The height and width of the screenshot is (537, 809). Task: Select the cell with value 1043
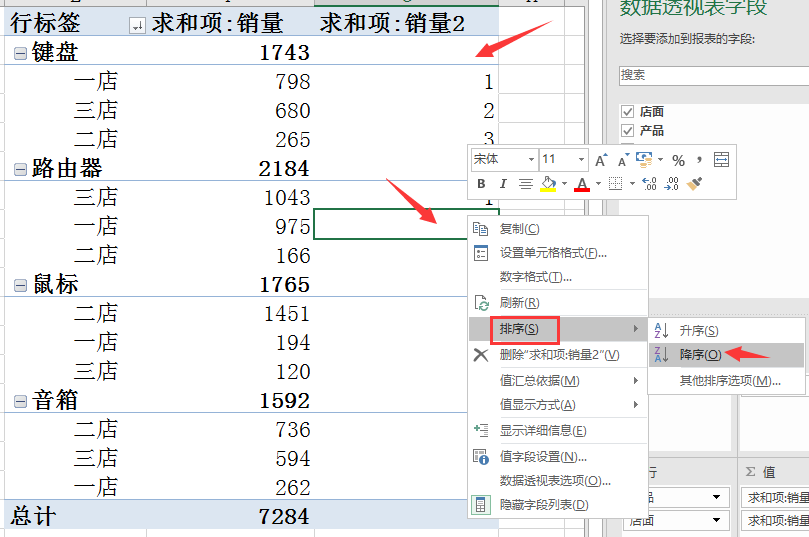231,197
